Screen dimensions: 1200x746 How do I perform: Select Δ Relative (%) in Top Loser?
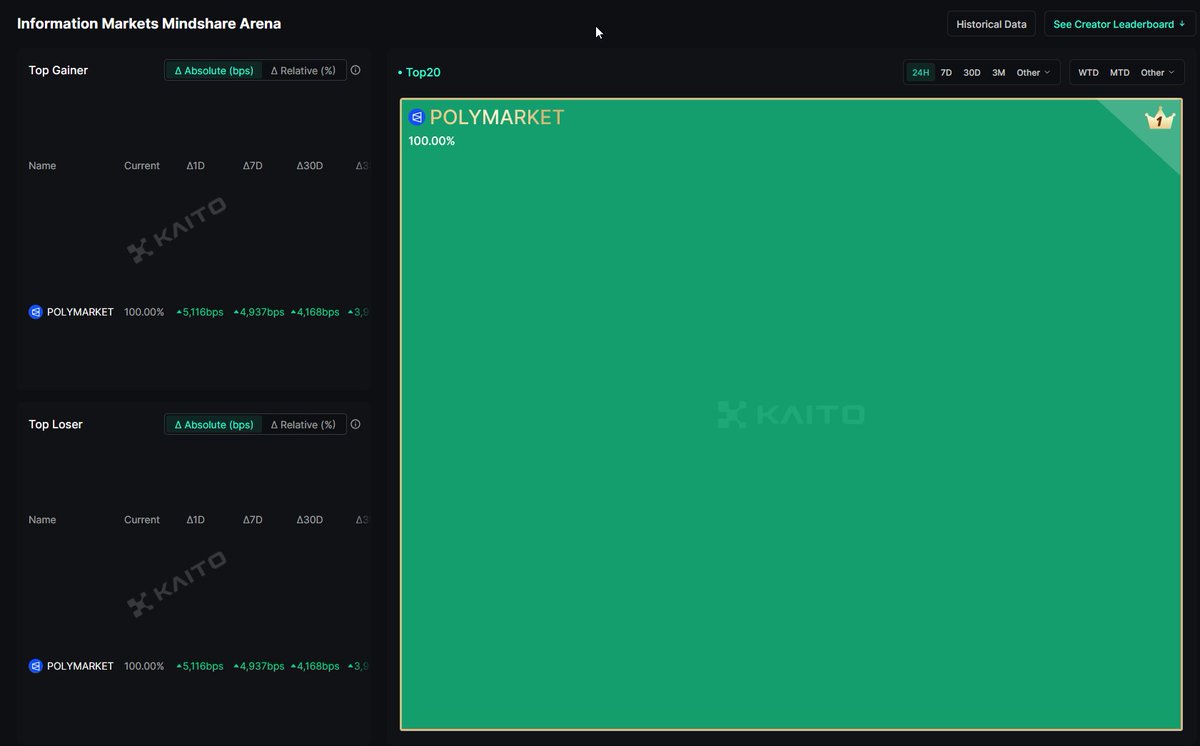point(303,425)
